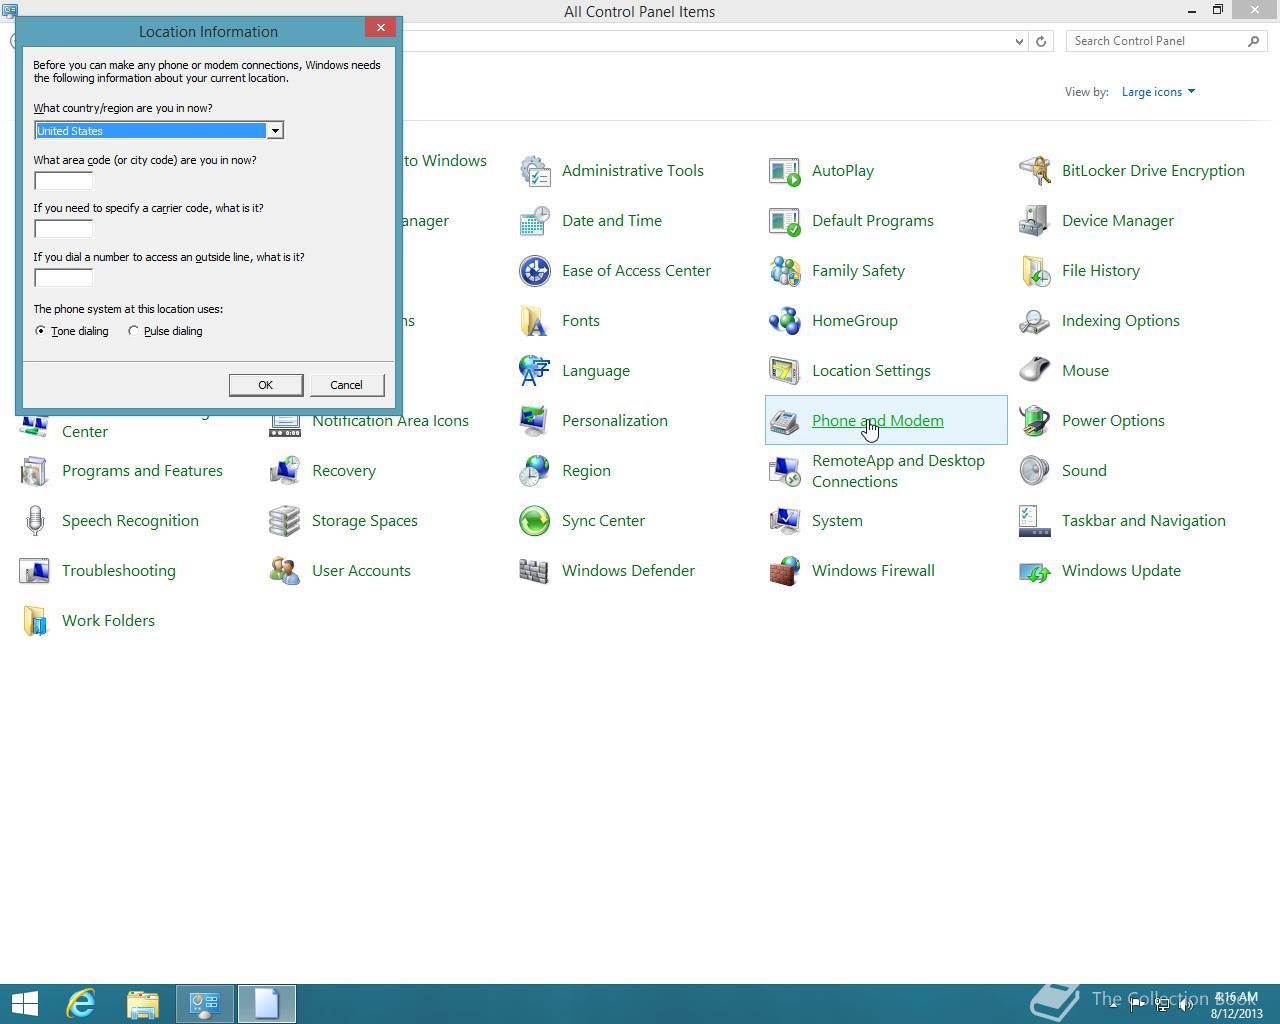Open the Date and Time icon
This screenshot has width=1280, height=1024.
[x=535, y=221]
